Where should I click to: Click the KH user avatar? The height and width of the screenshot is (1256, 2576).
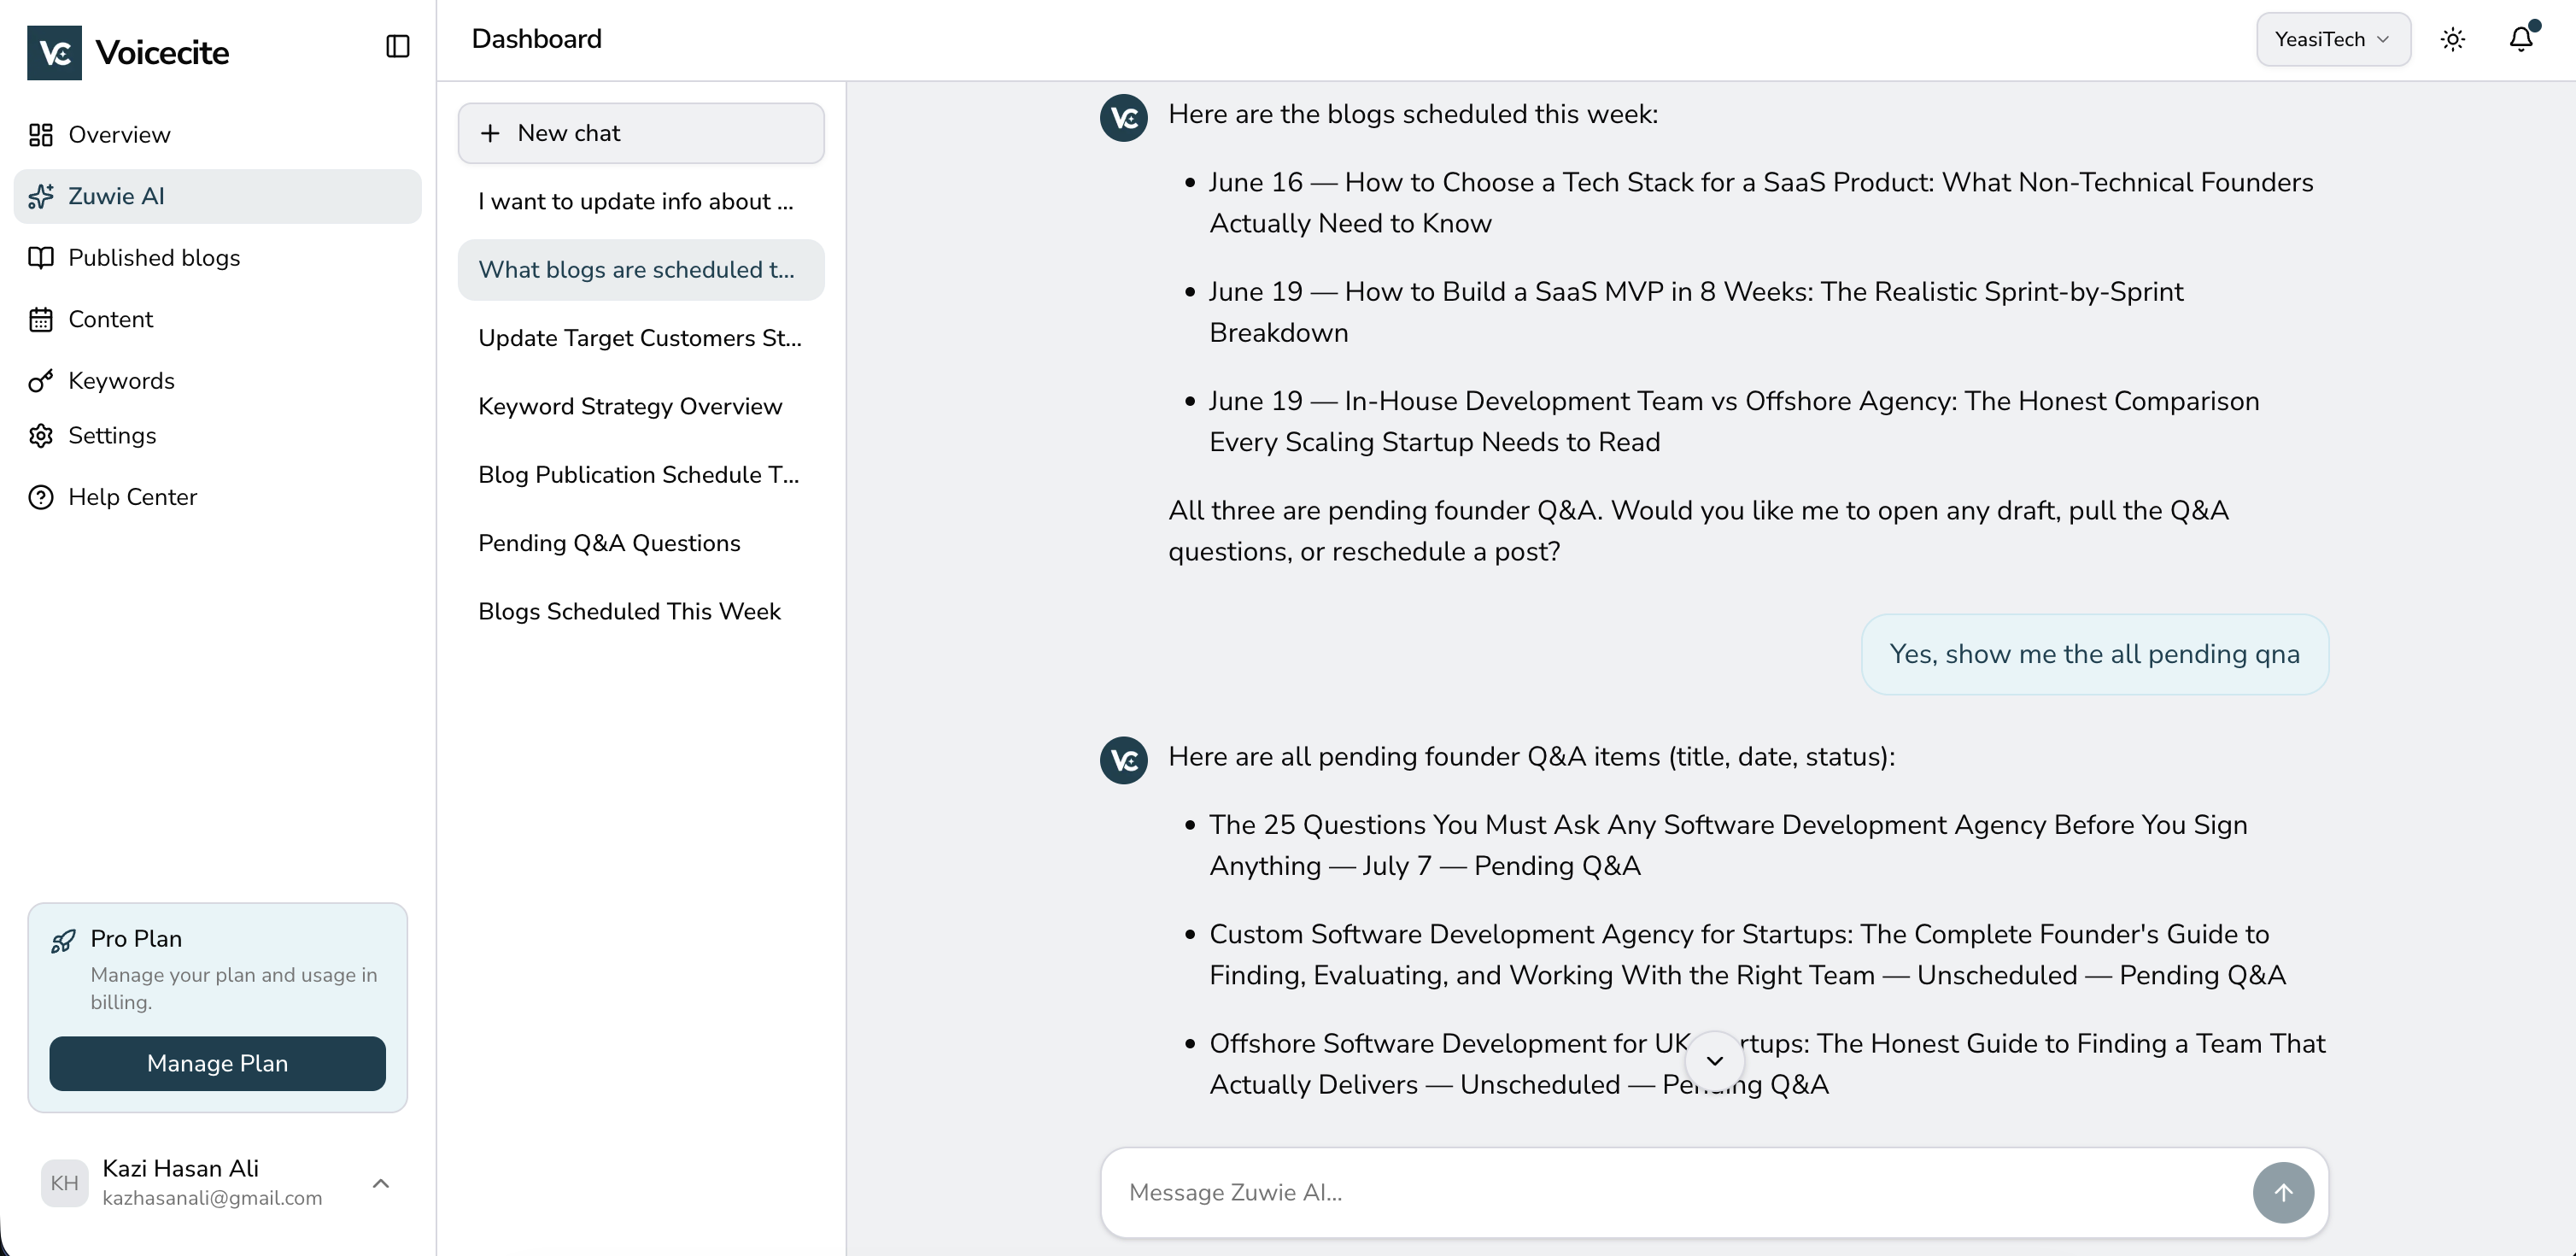coord(65,1183)
